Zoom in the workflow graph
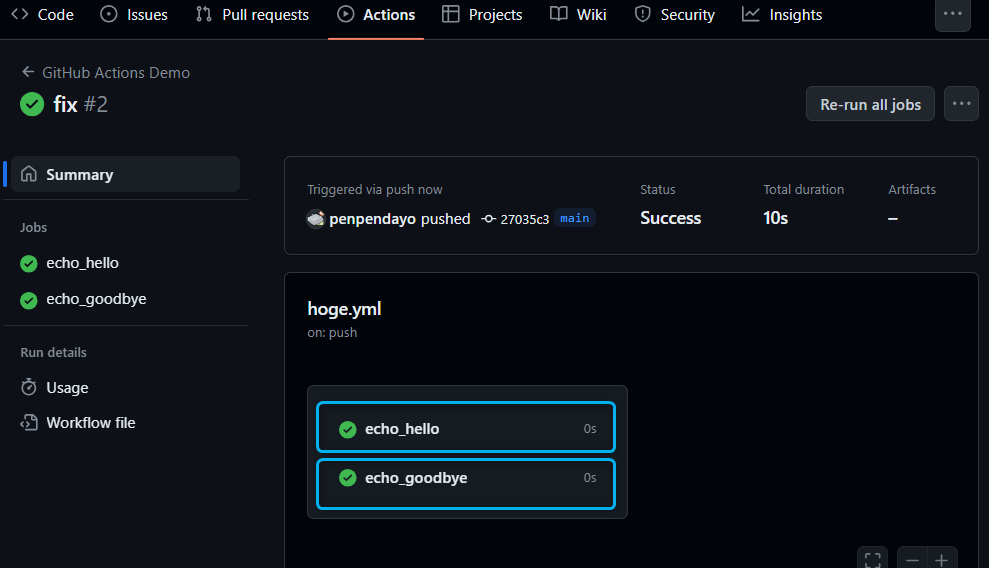989x568 pixels. [x=942, y=559]
